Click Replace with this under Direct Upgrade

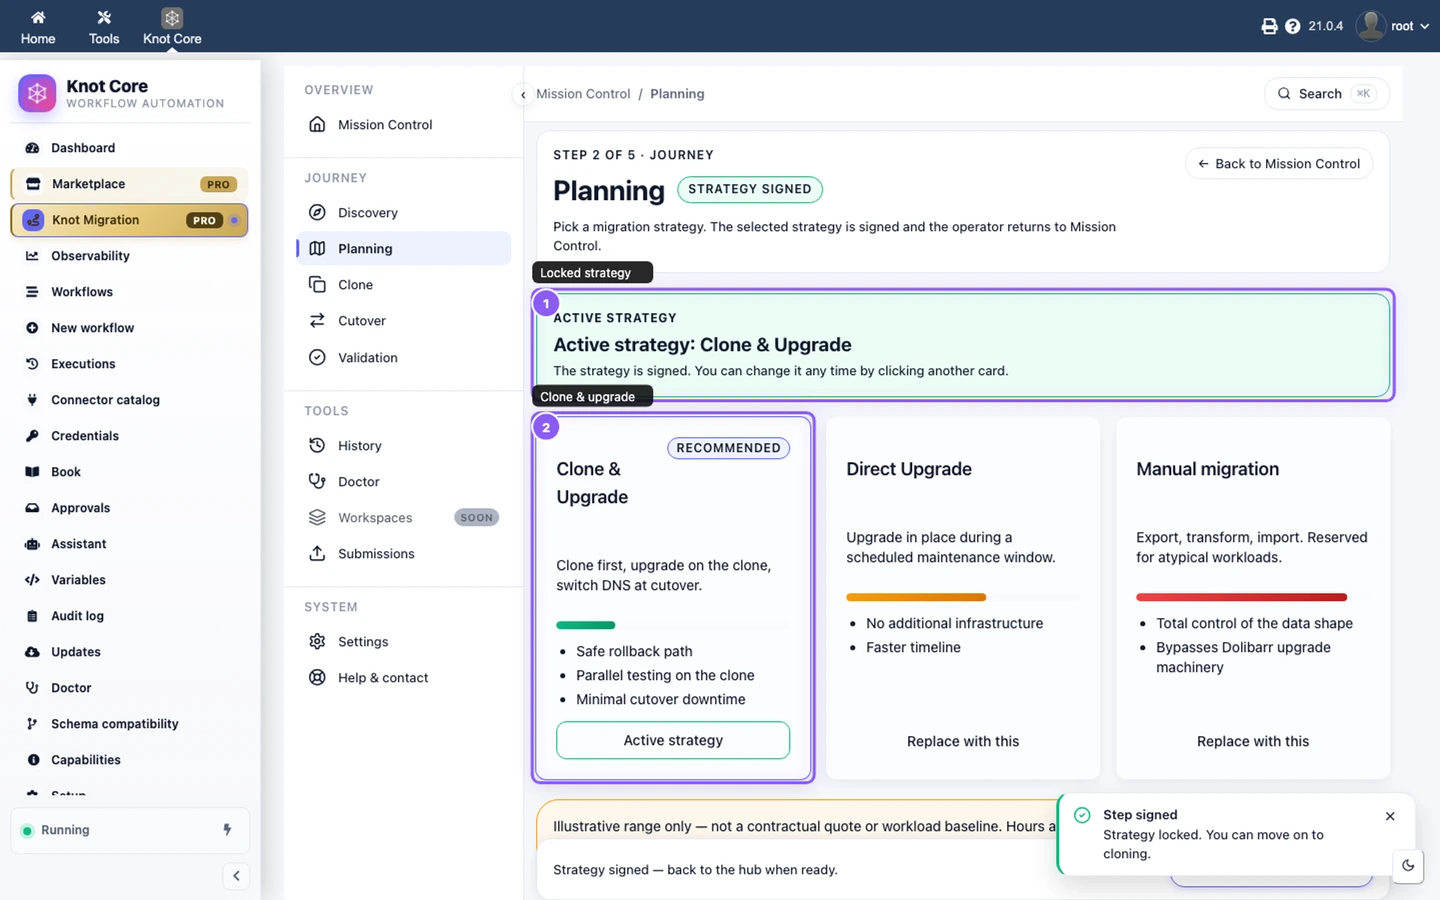(963, 741)
